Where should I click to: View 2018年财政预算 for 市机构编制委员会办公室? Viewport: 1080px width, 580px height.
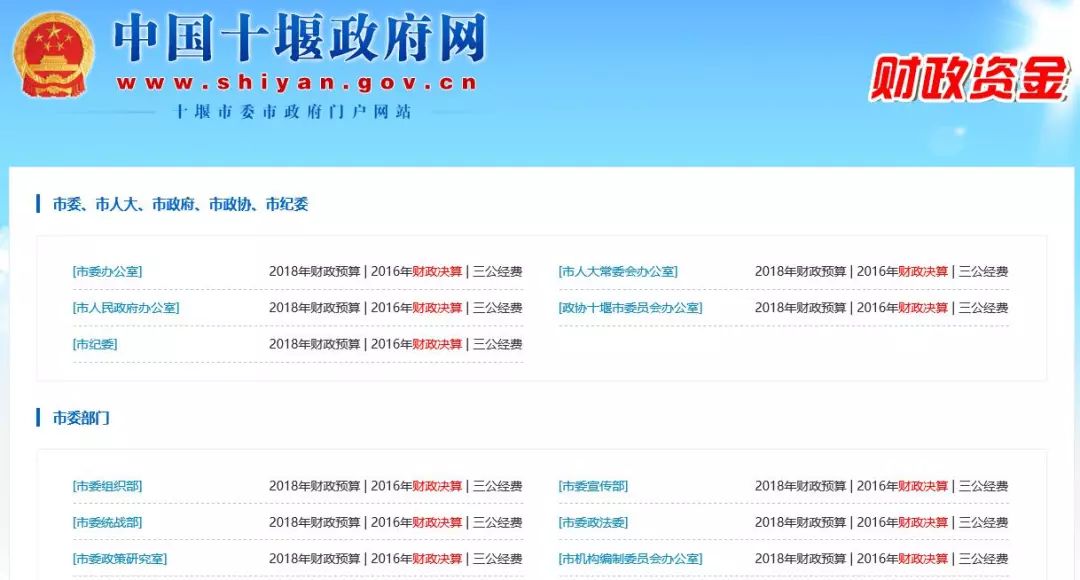pos(800,559)
